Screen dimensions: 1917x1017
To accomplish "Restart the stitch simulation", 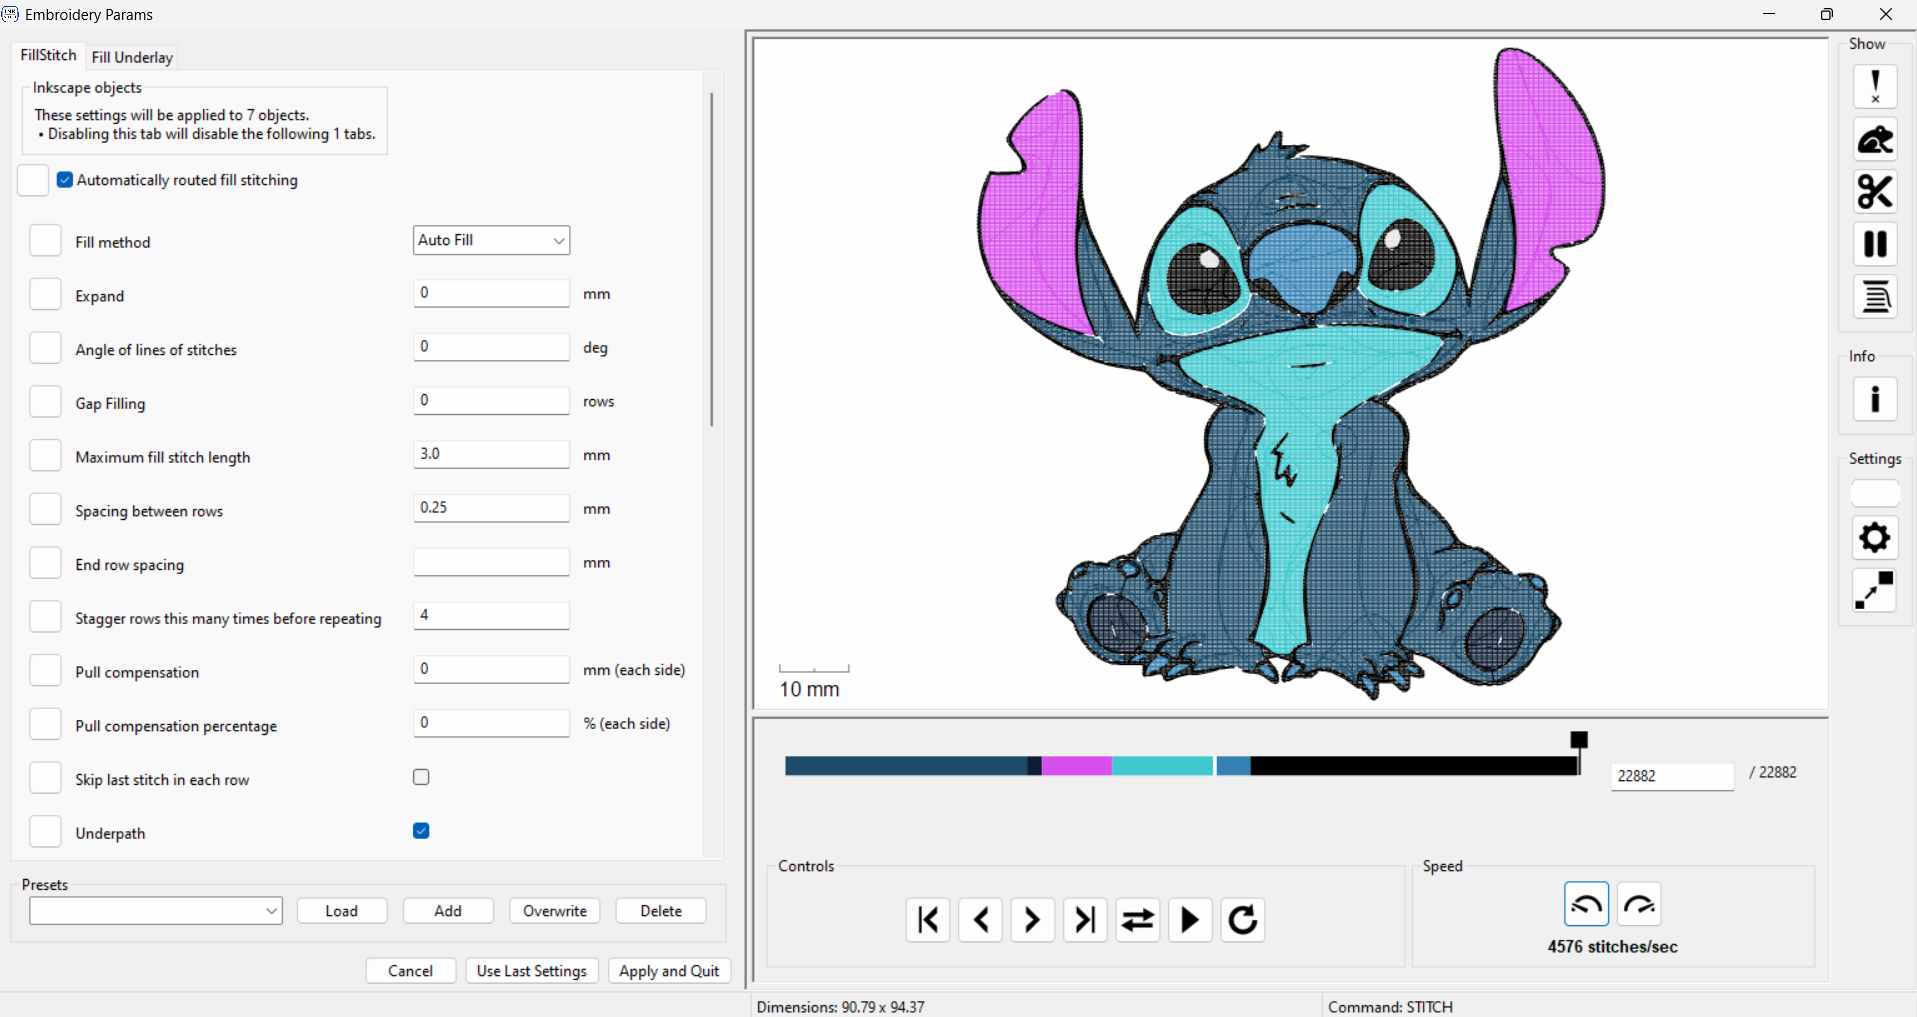I will tap(1243, 920).
